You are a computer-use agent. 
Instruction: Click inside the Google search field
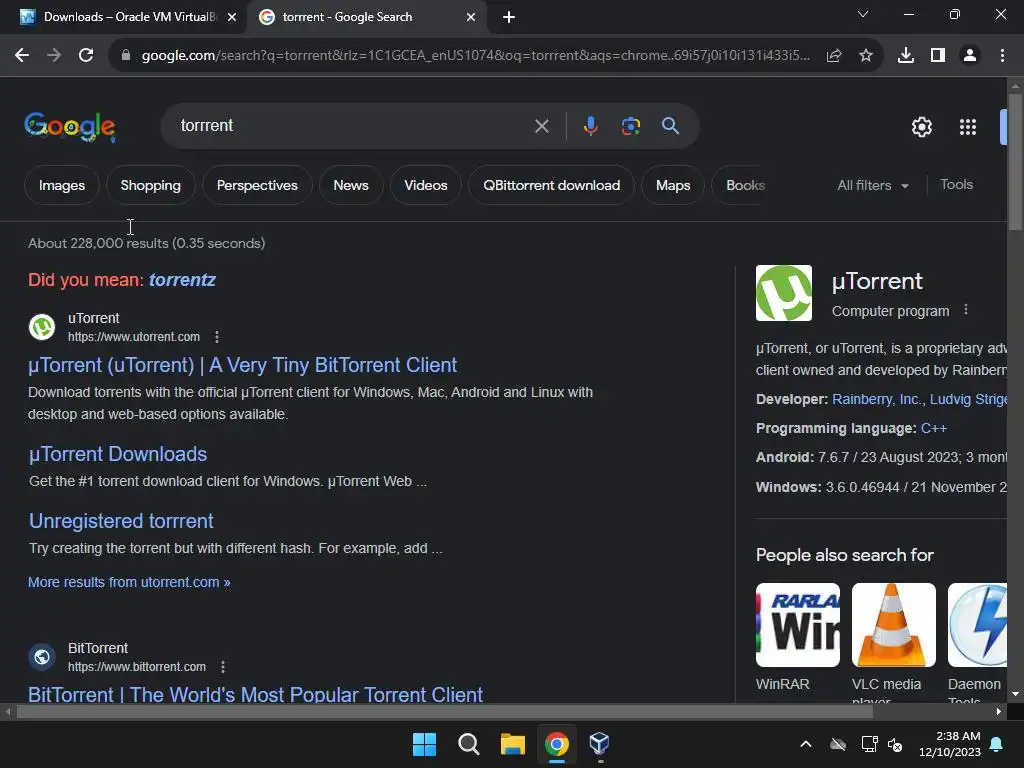tap(353, 125)
